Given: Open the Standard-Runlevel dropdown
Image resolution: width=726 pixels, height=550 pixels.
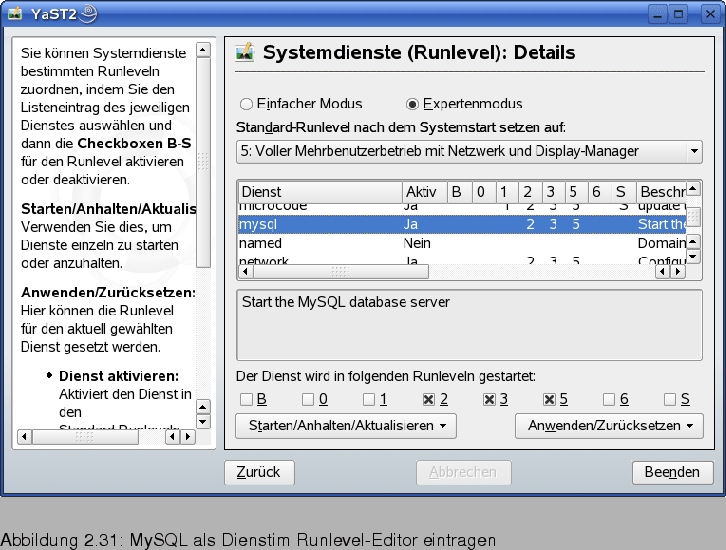Looking at the screenshot, I should coord(469,151).
